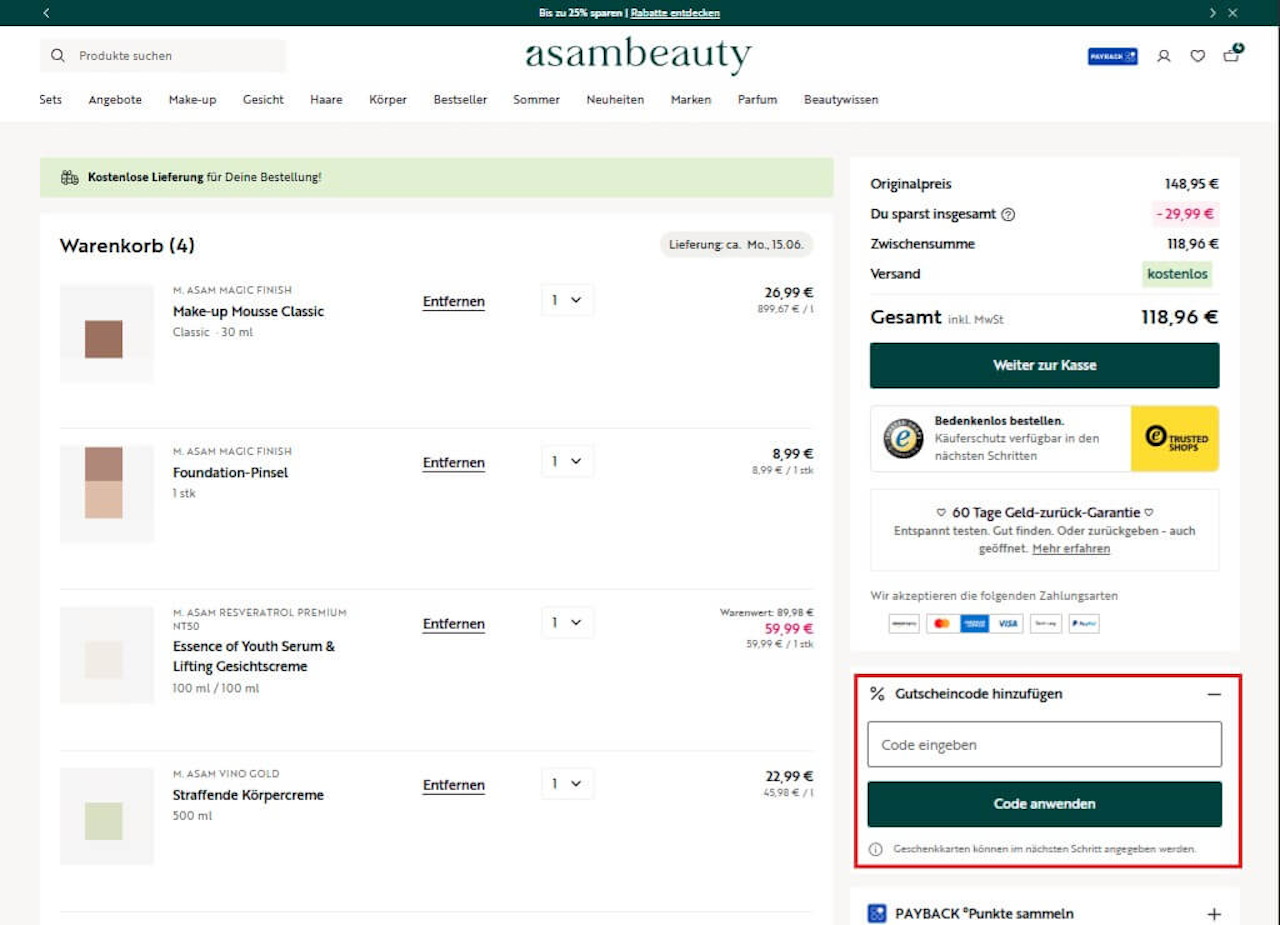Click the info icon beside Du sparst insgesamt
Image resolution: width=1280 pixels, height=925 pixels.
pyautogui.click(x=1008, y=214)
